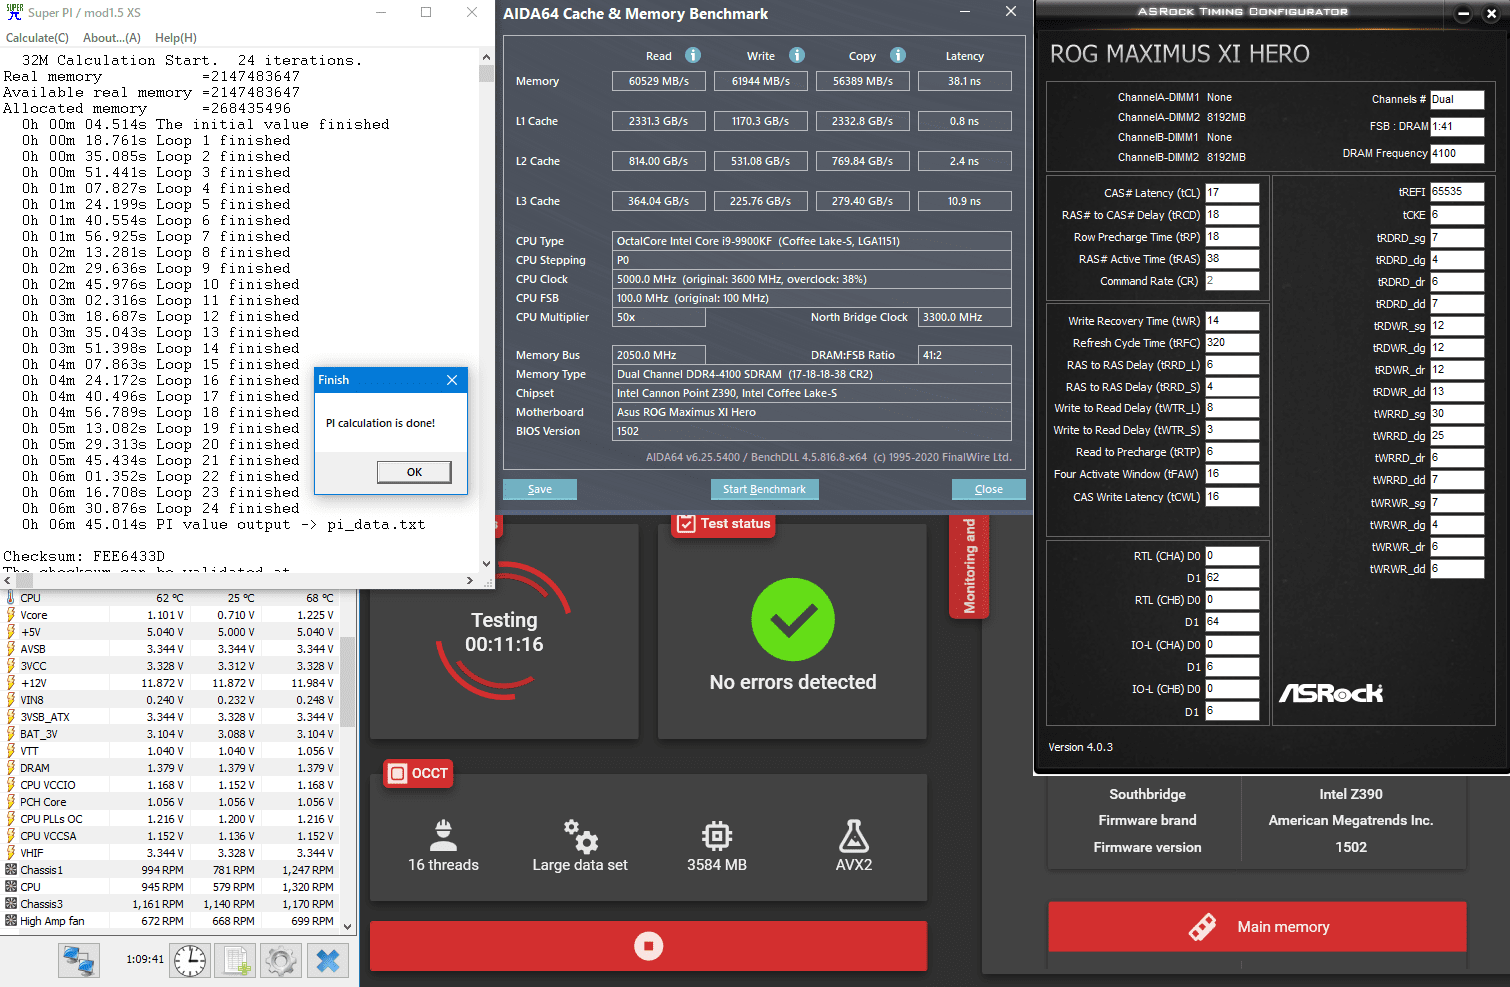Click the OCCT logo badge
Image resolution: width=1510 pixels, height=987 pixels.
click(419, 773)
